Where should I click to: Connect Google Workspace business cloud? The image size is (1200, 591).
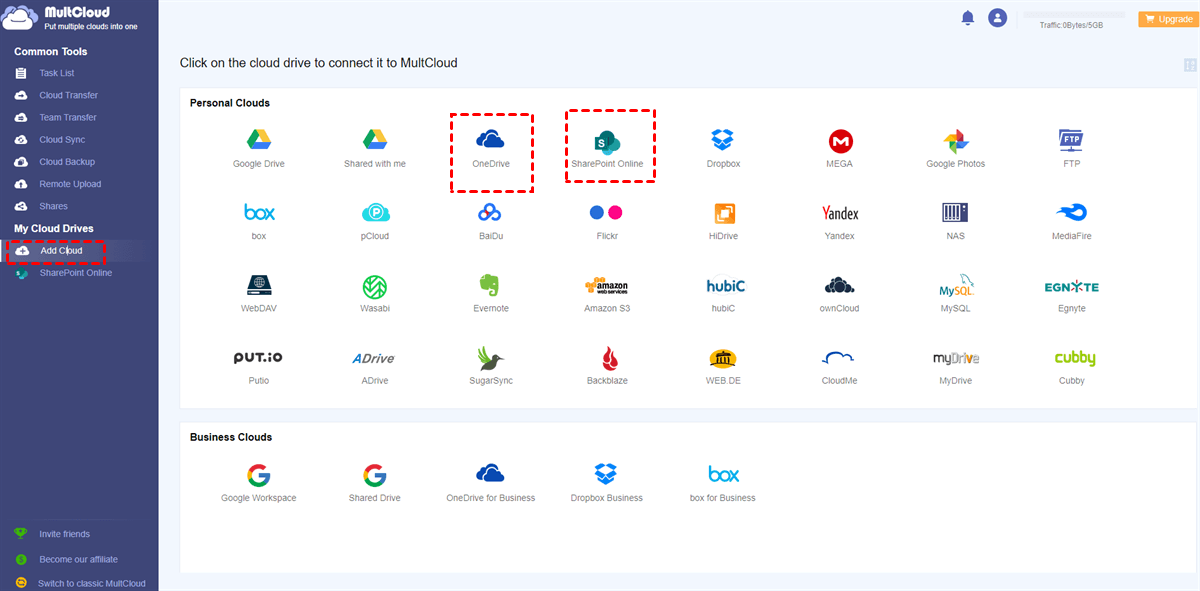point(259,483)
